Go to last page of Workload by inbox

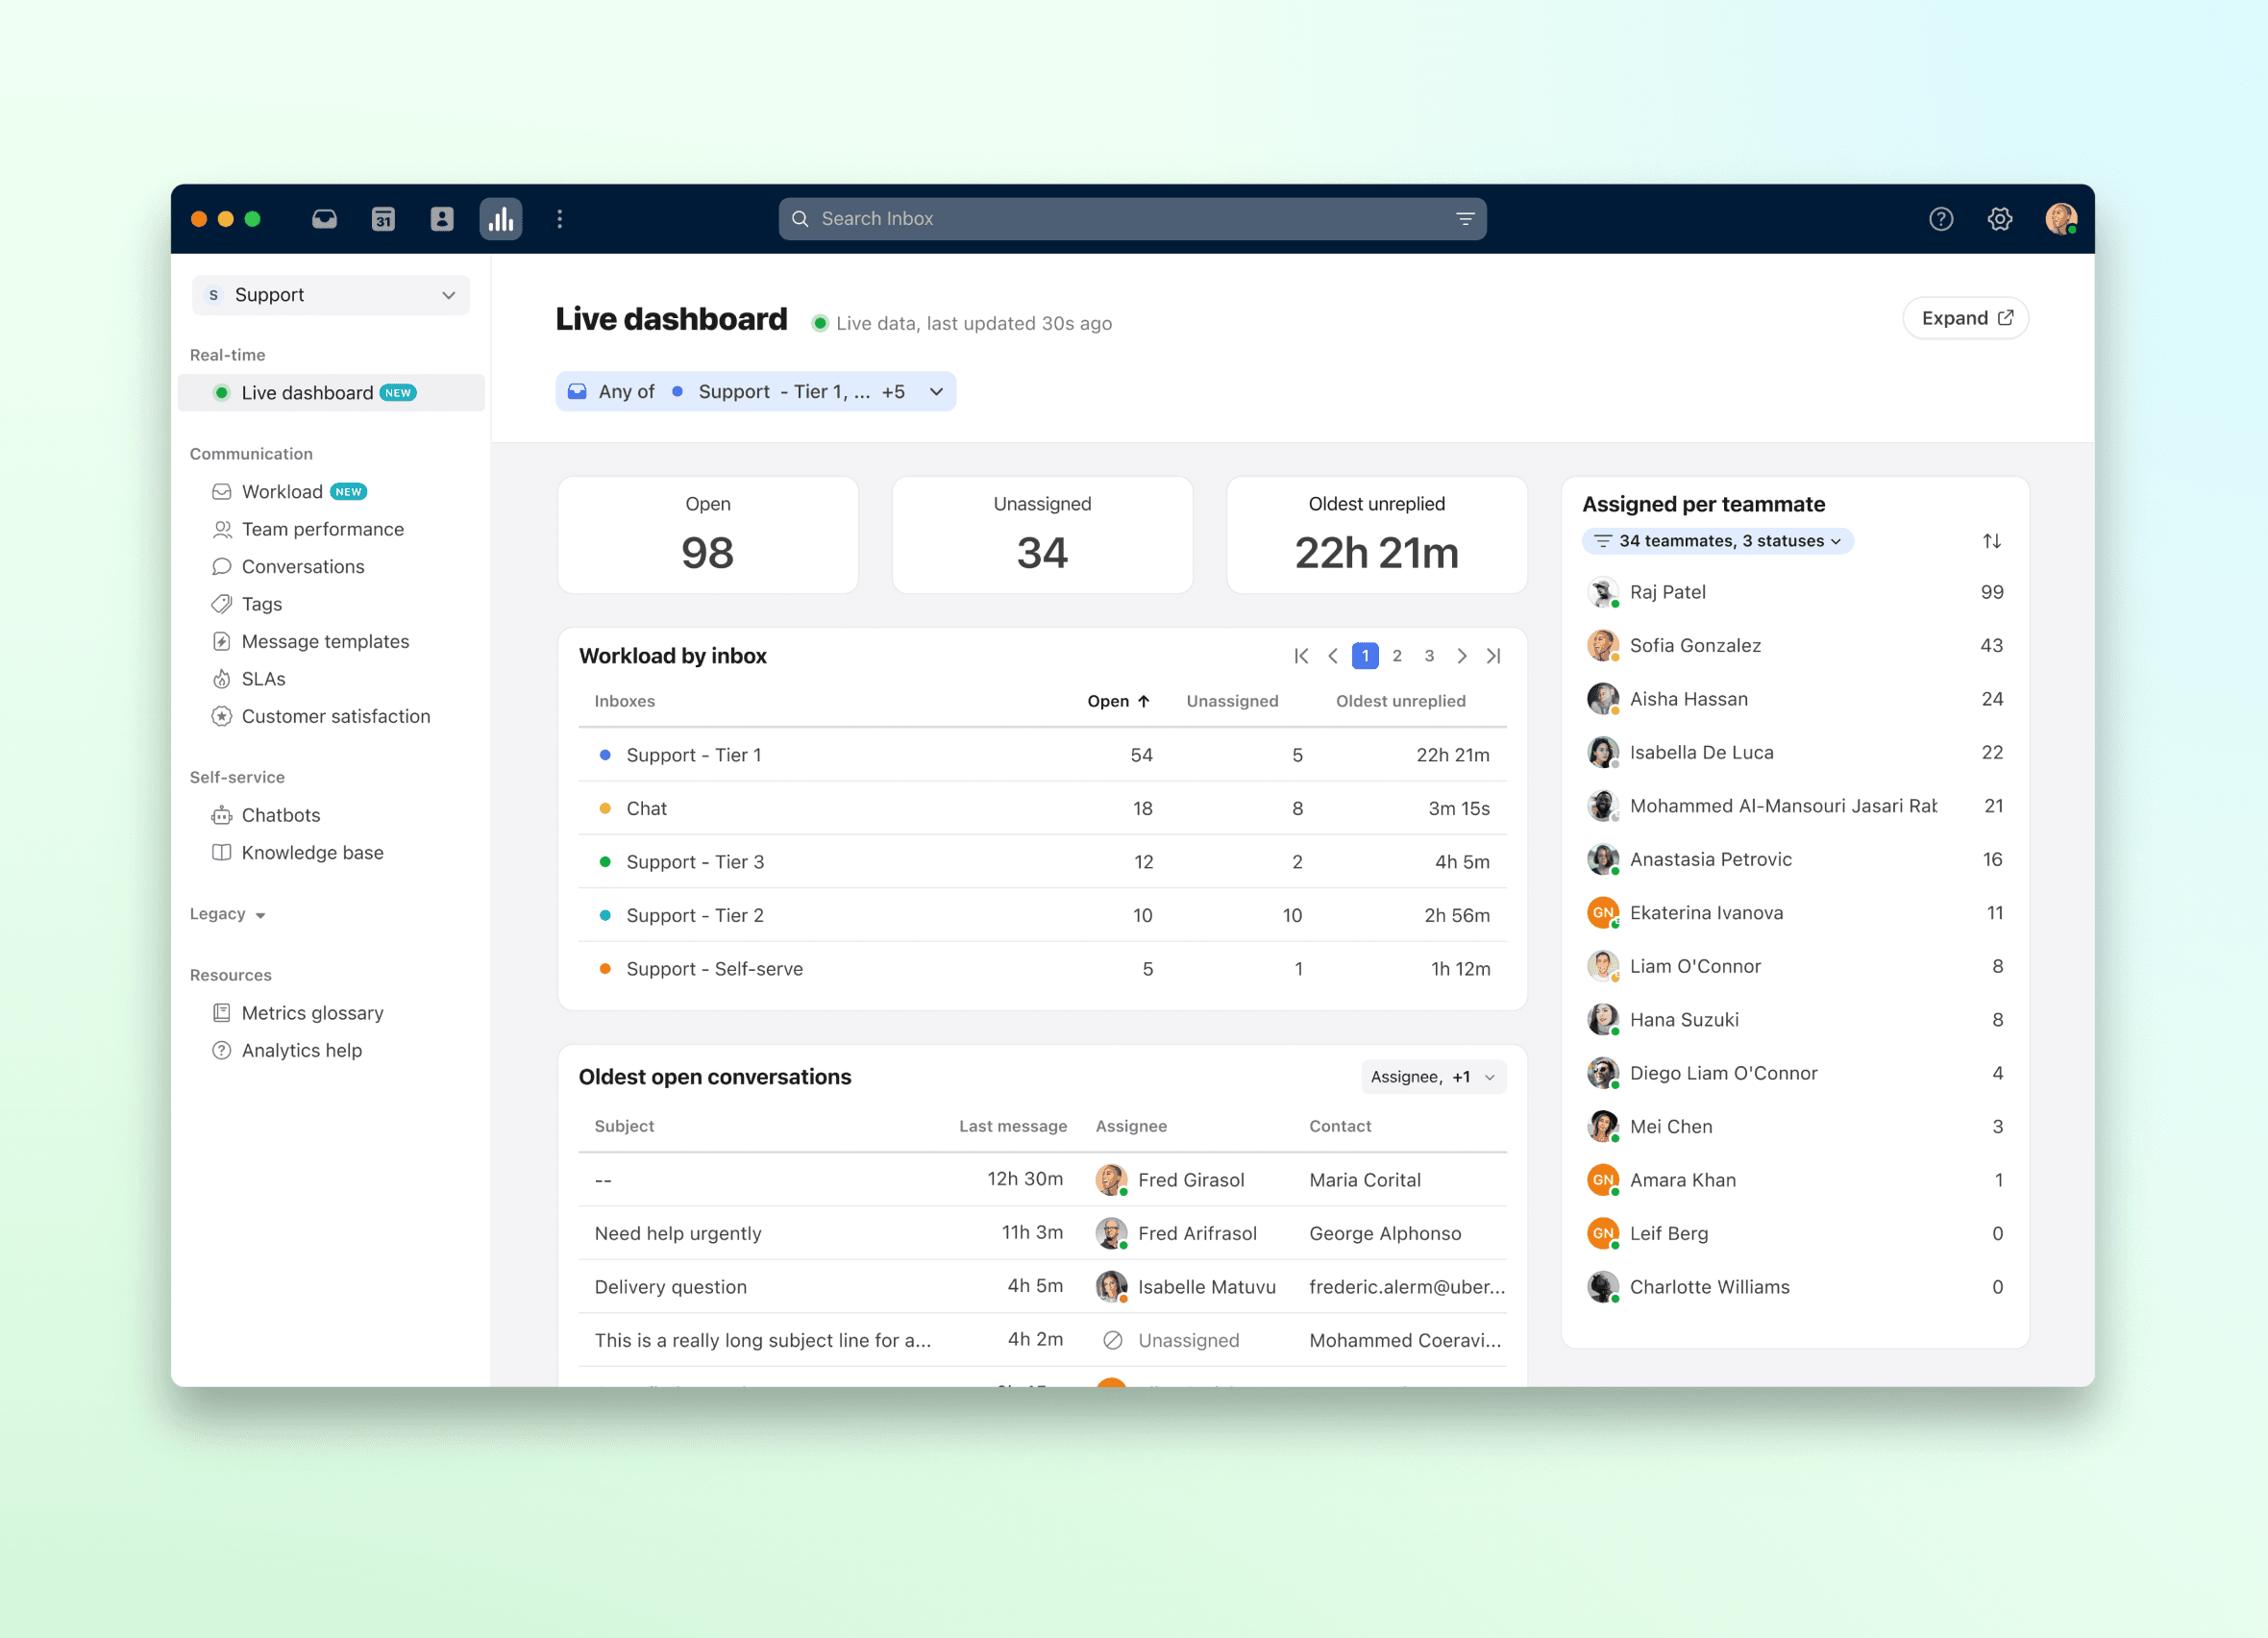(1493, 656)
